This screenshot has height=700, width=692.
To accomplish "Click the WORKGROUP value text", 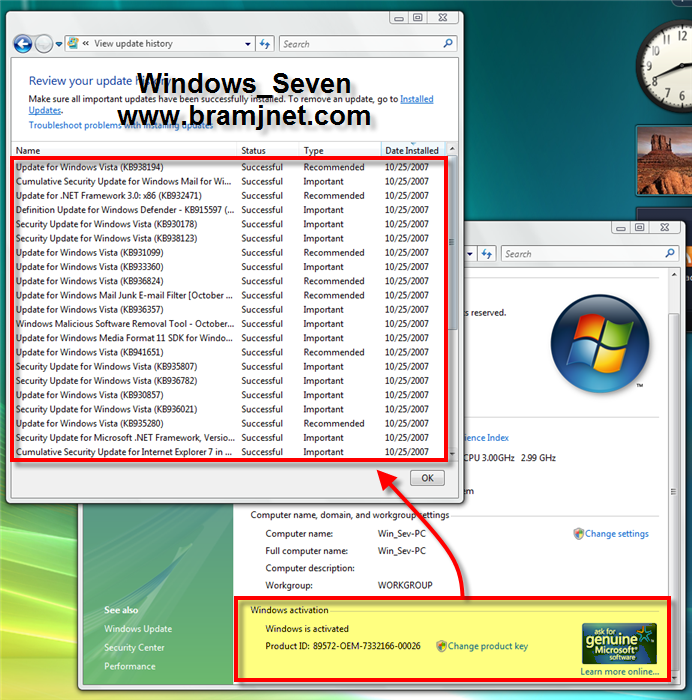I will point(405,585).
